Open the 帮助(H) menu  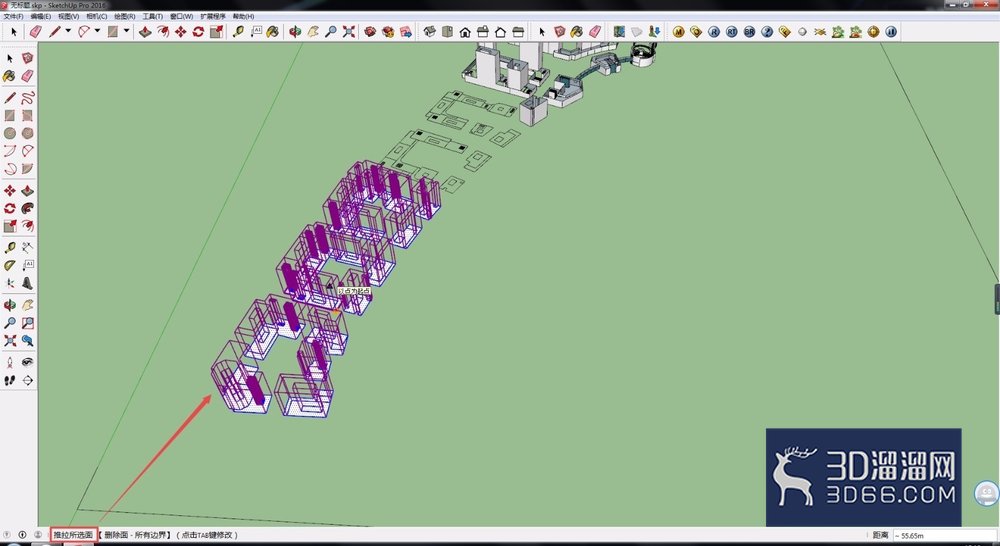[243, 16]
